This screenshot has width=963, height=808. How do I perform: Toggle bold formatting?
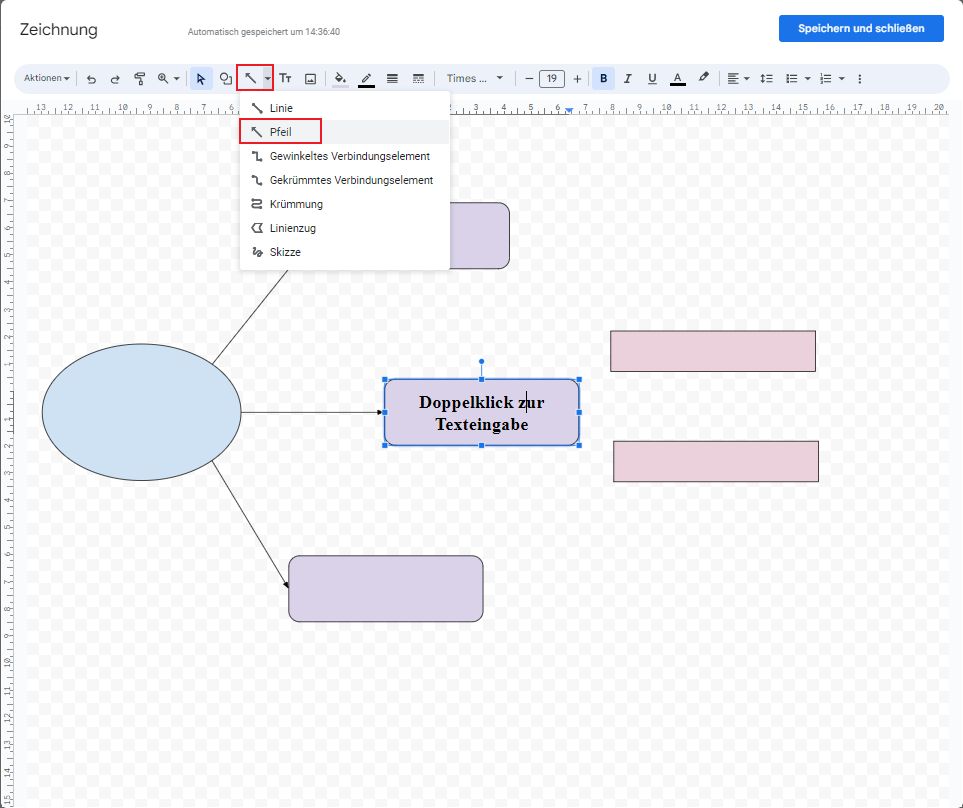pyautogui.click(x=603, y=79)
